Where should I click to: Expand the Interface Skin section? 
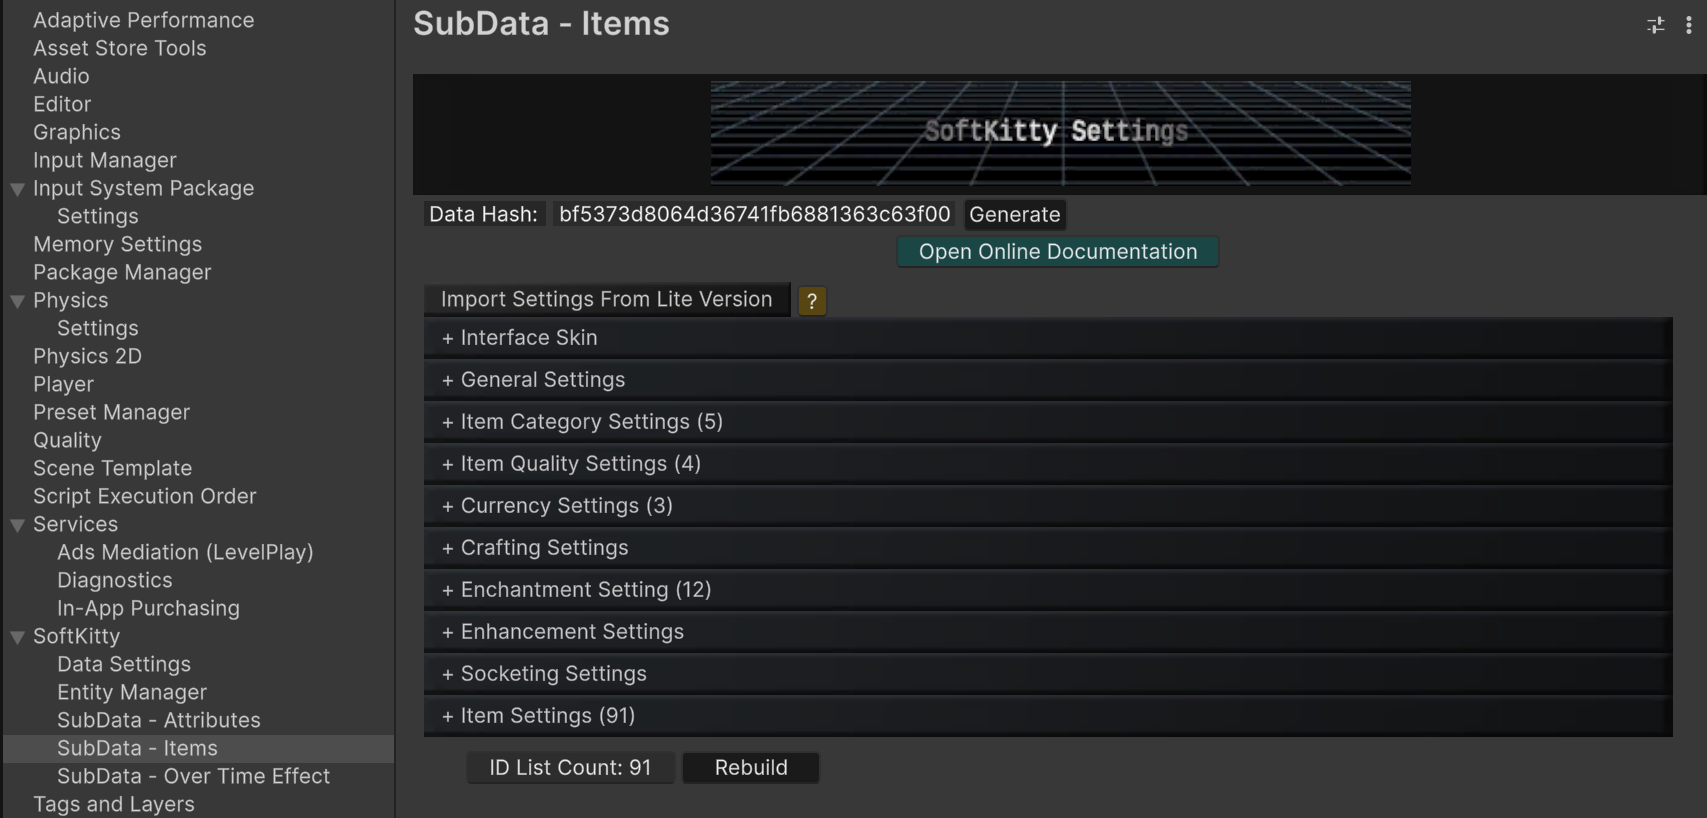click(529, 338)
